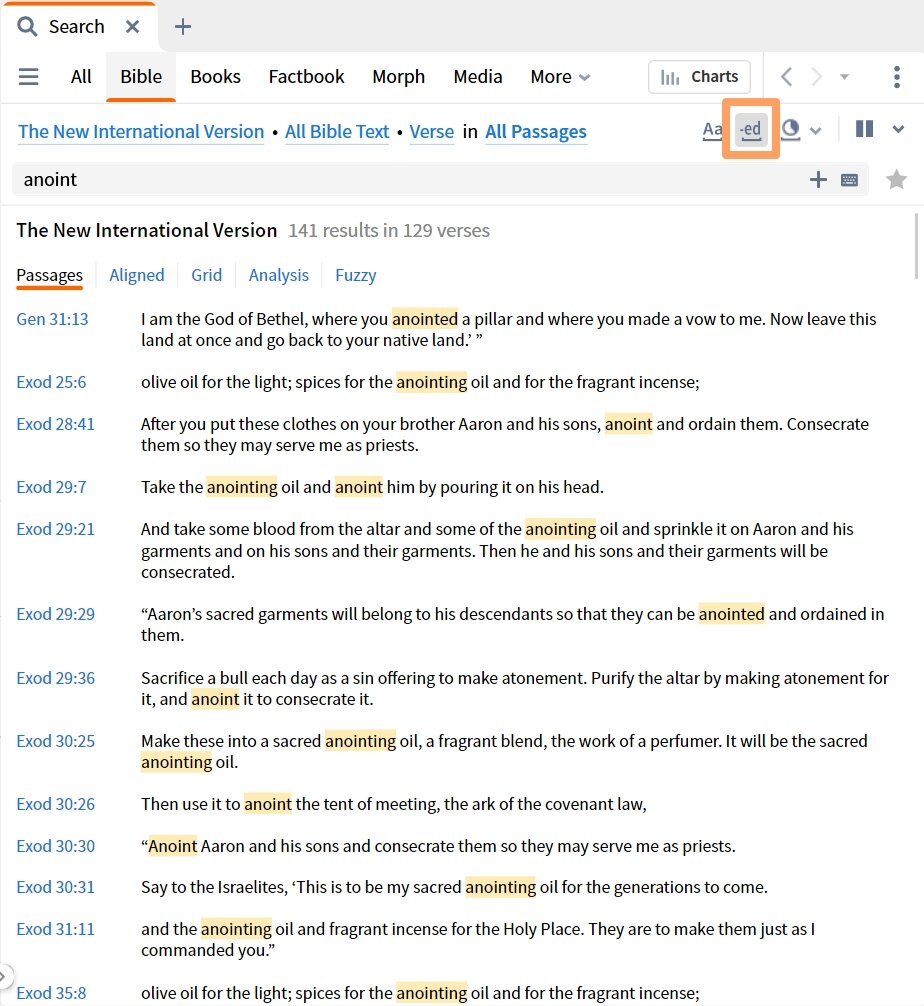Open the Analysis results view

coord(278,275)
